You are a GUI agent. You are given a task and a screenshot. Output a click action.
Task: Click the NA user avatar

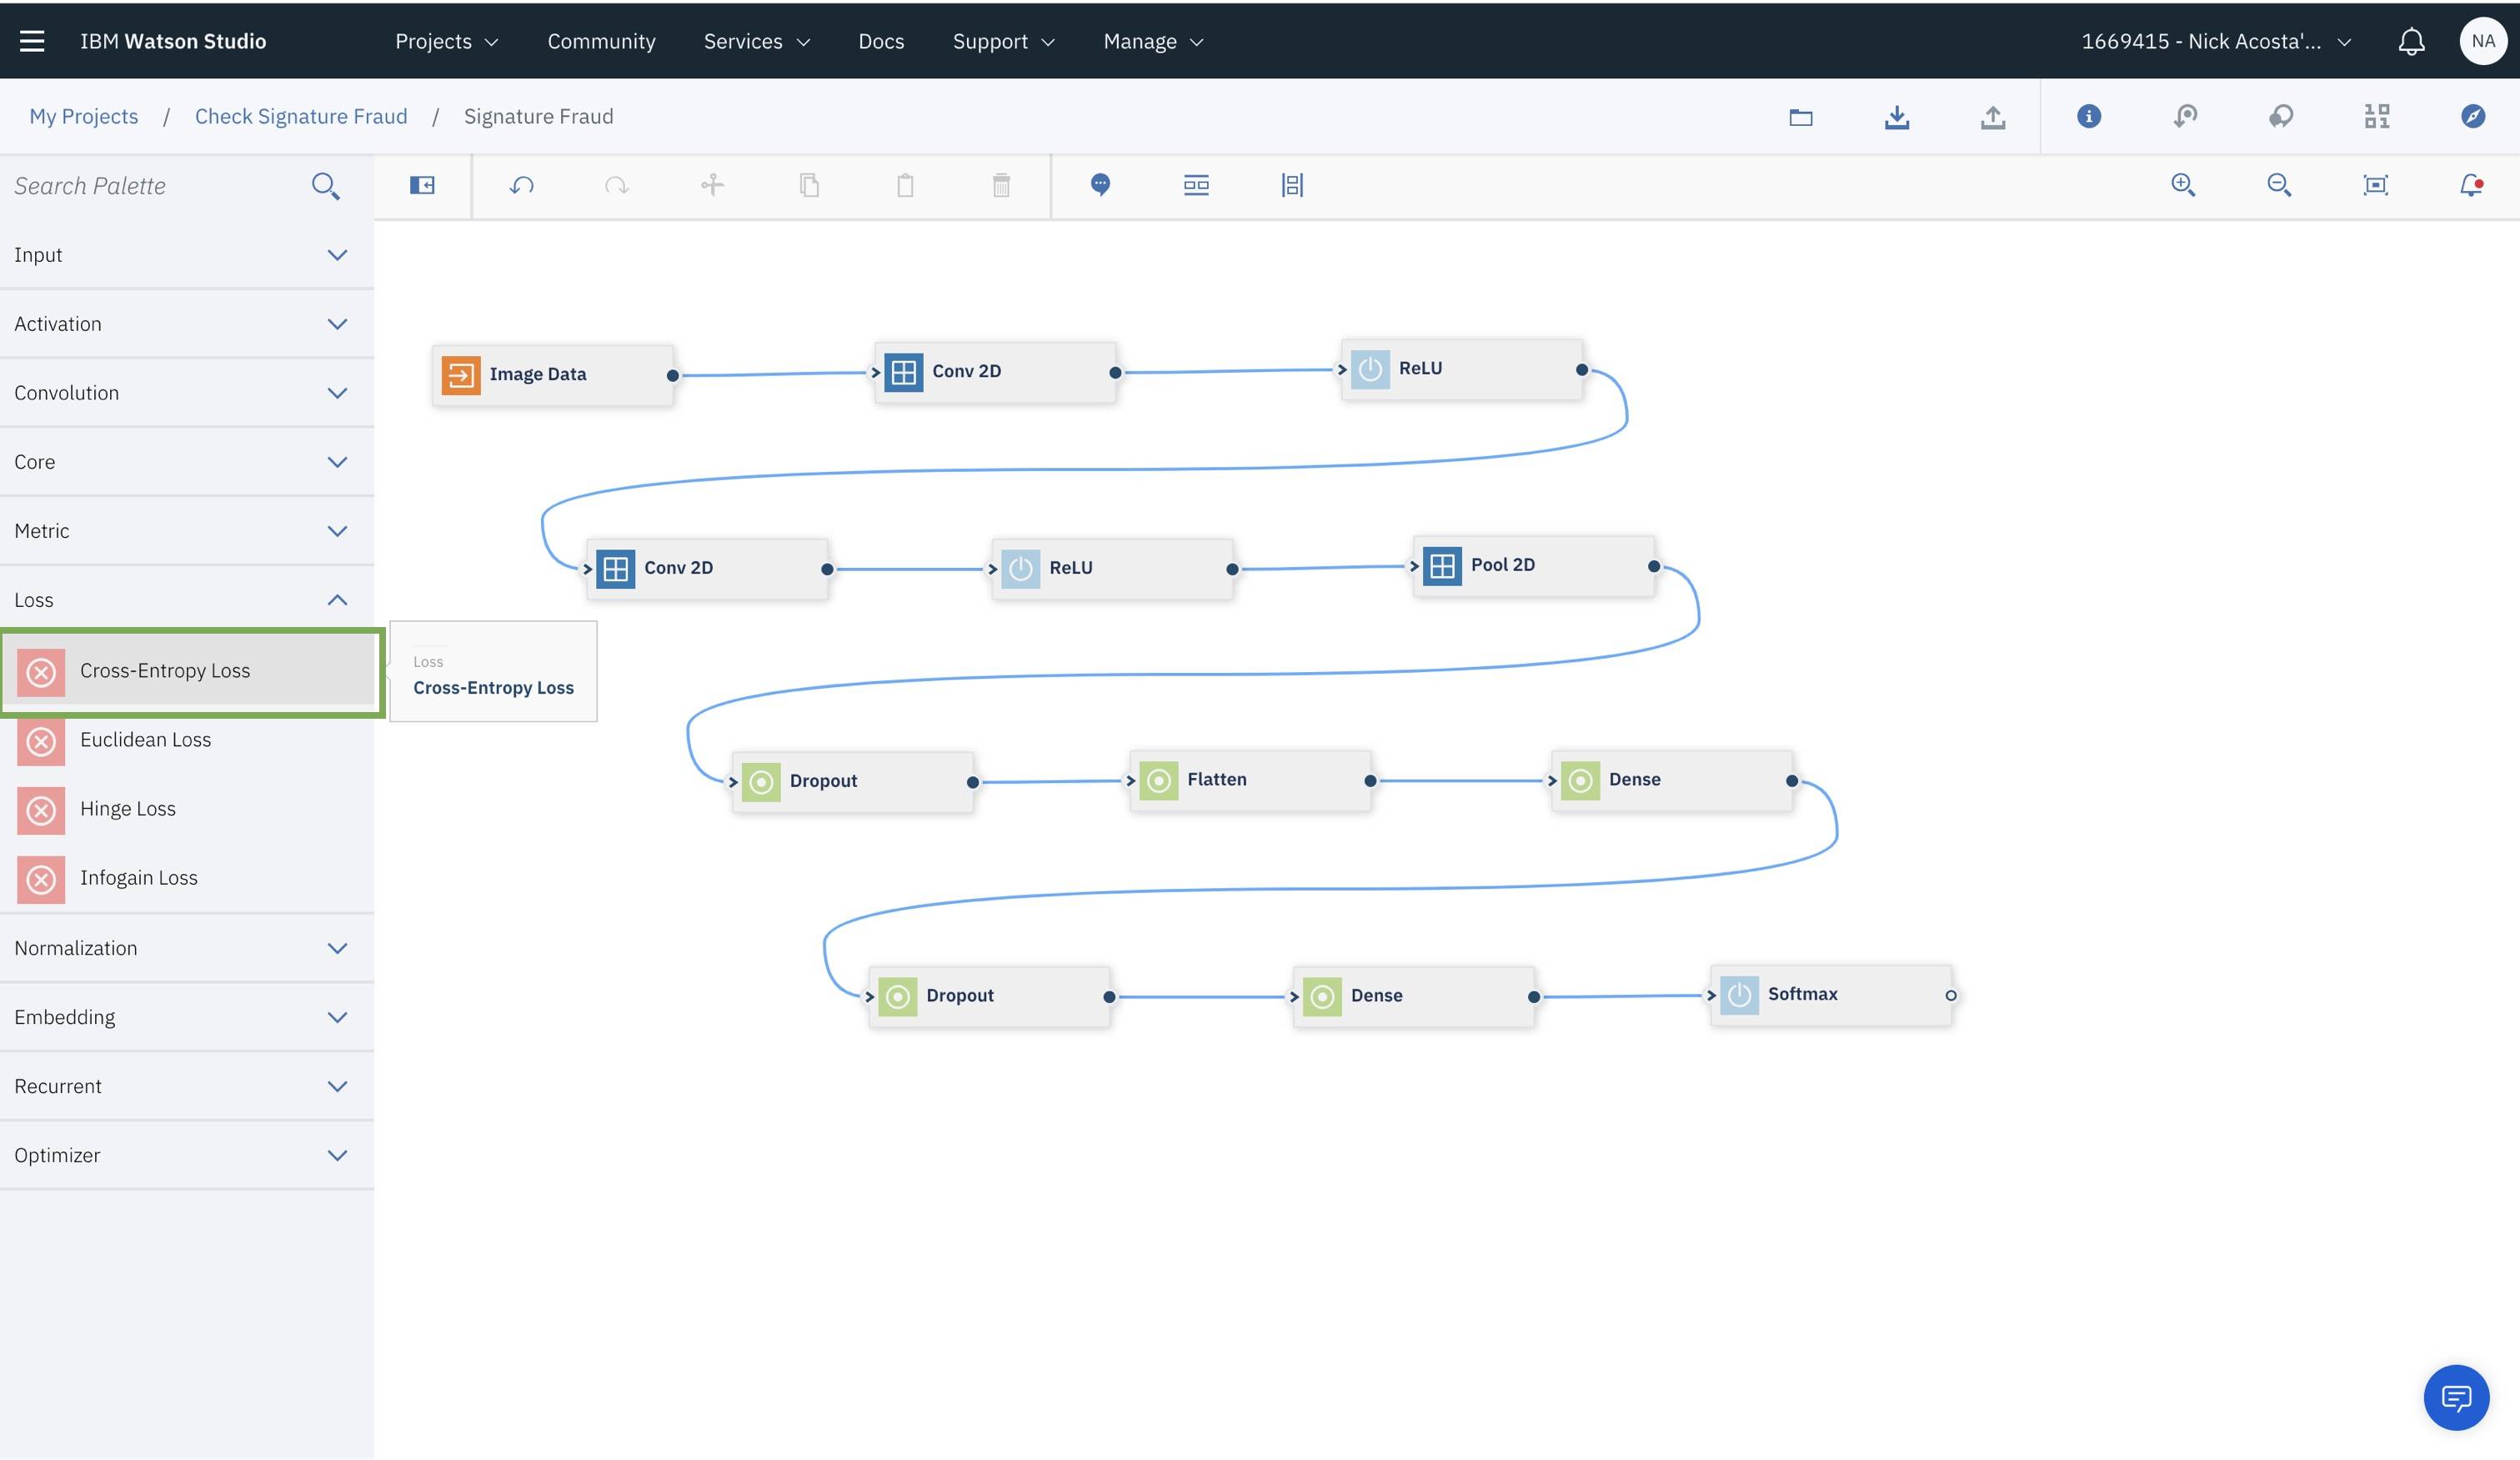[x=2482, y=41]
